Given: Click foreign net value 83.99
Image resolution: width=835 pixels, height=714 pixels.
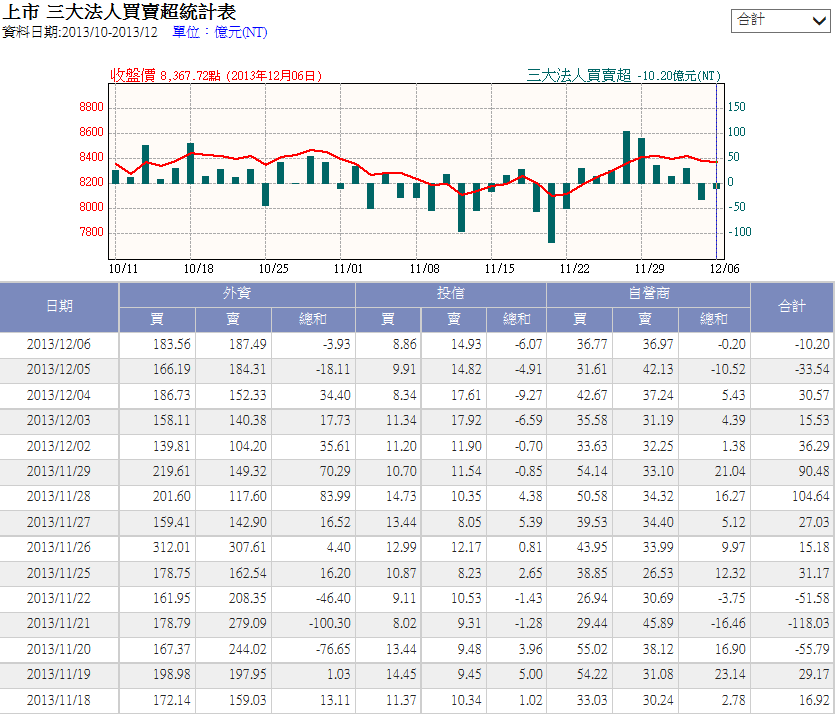Looking at the screenshot, I should tap(335, 497).
